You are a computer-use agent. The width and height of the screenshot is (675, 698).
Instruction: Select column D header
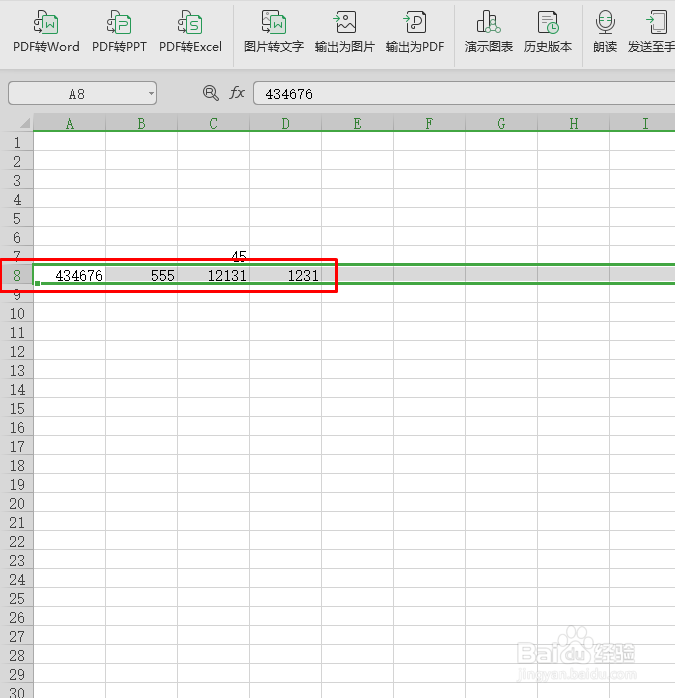[285, 123]
